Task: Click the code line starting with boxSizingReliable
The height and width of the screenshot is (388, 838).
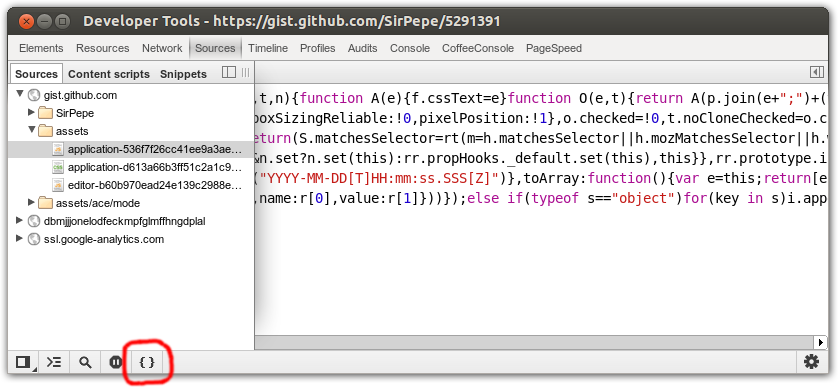Action: 541,118
